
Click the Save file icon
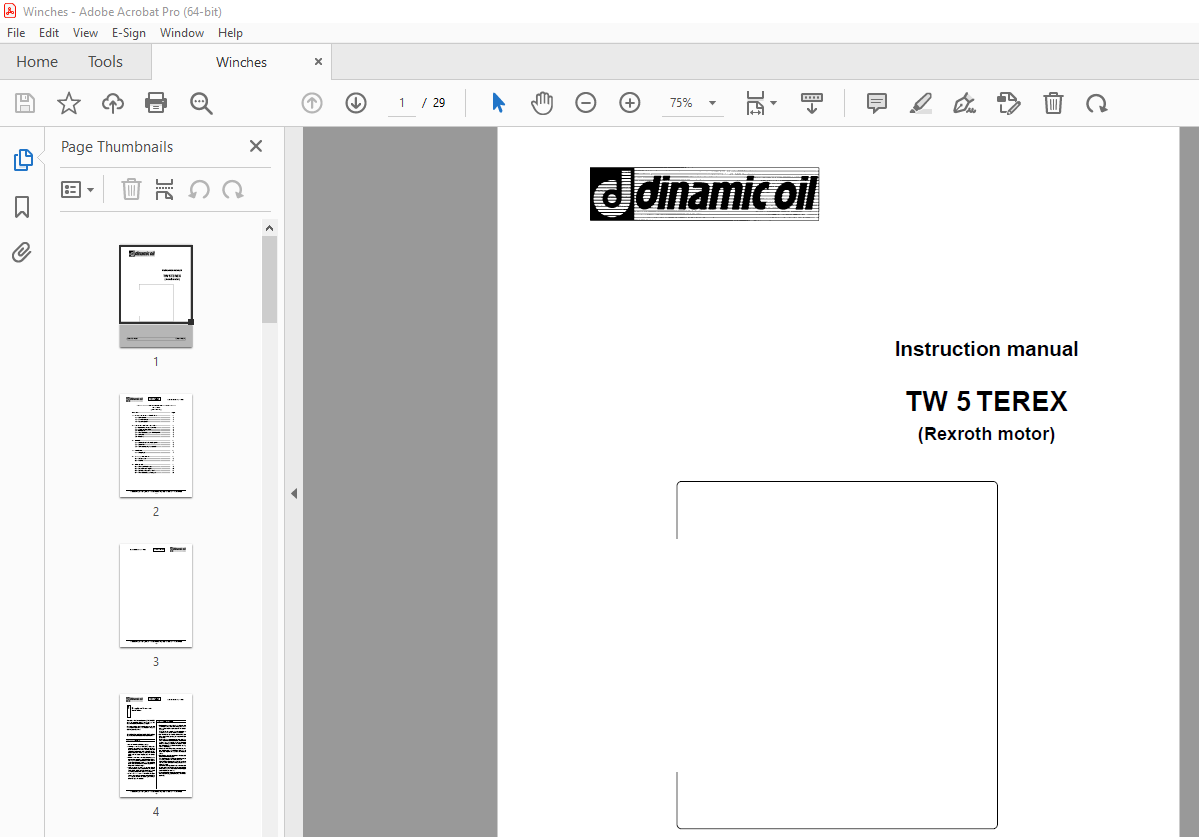pyautogui.click(x=24, y=103)
